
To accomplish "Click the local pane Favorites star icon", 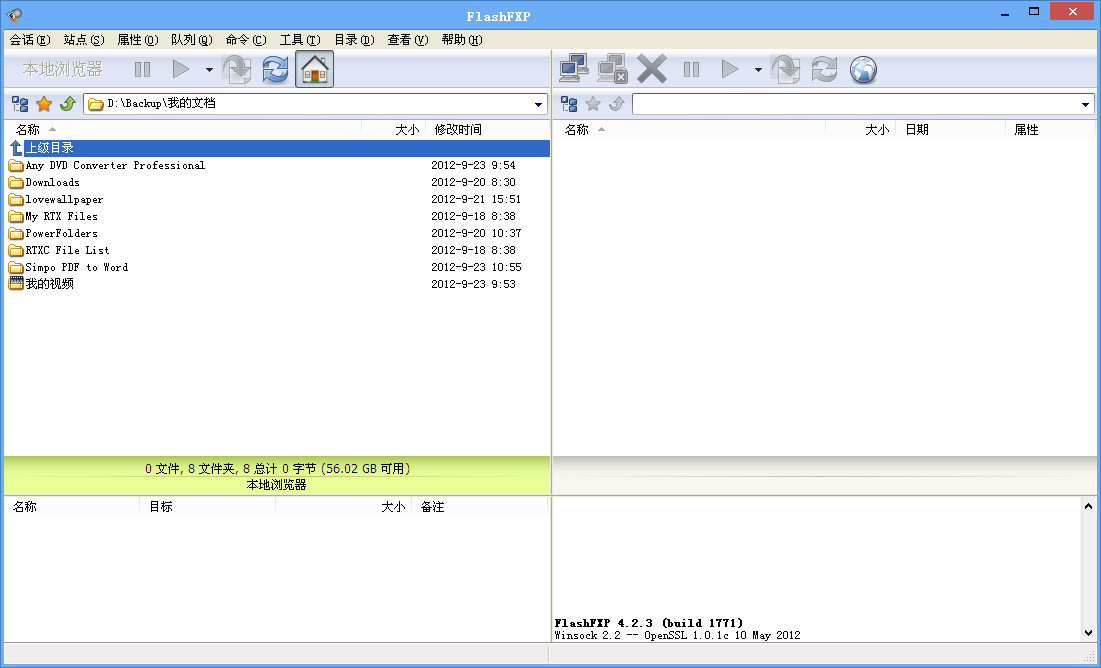I will pos(44,104).
